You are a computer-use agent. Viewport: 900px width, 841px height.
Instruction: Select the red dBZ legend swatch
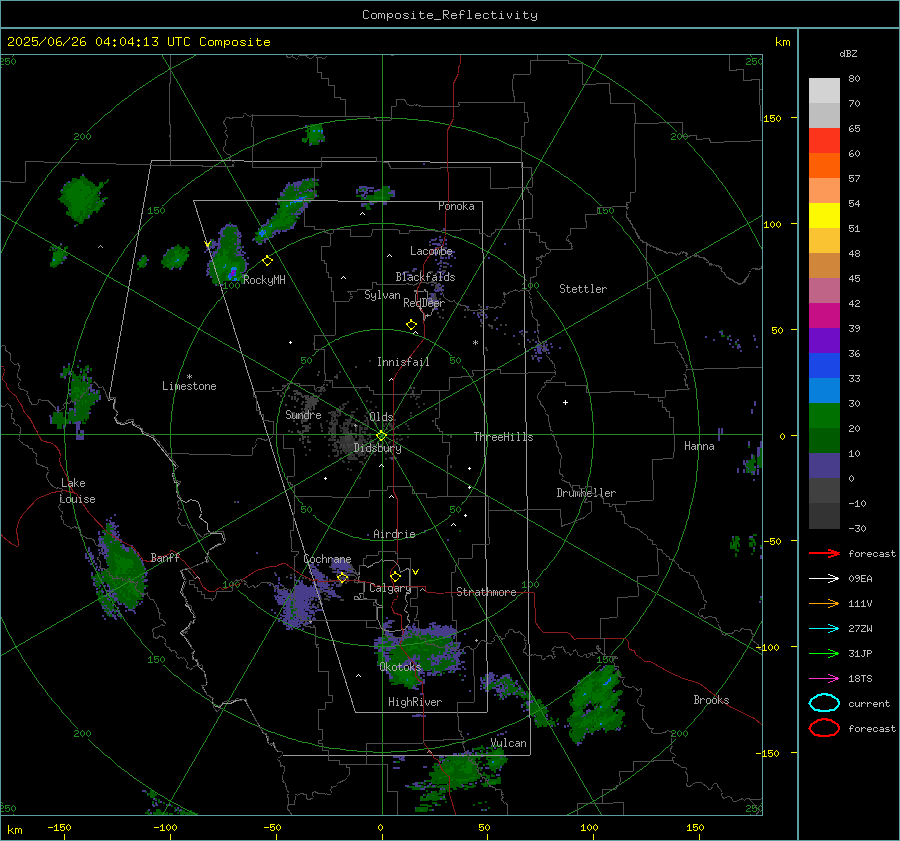click(824, 141)
